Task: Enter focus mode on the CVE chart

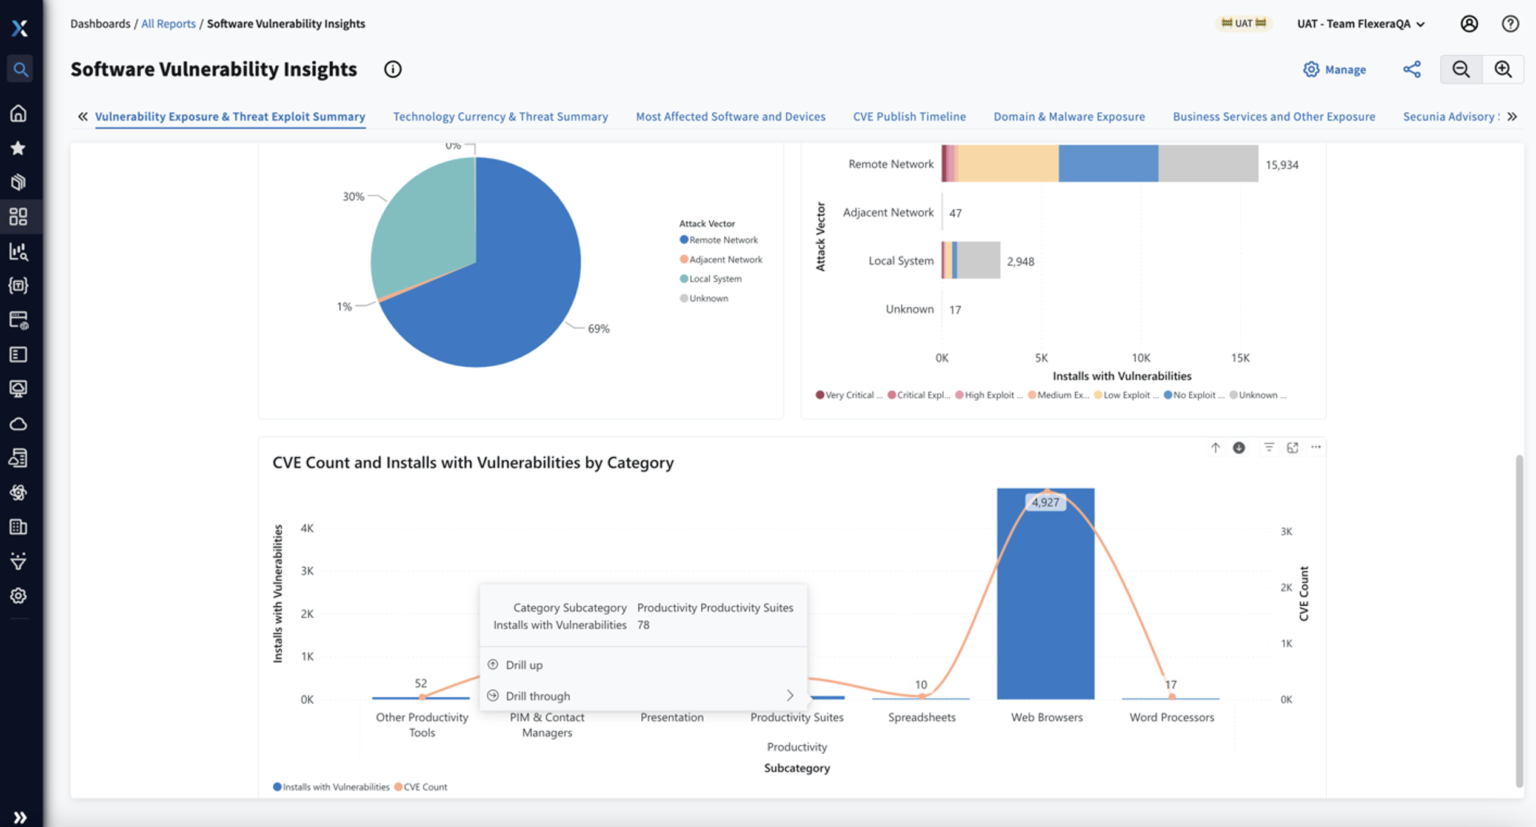Action: [1292, 447]
